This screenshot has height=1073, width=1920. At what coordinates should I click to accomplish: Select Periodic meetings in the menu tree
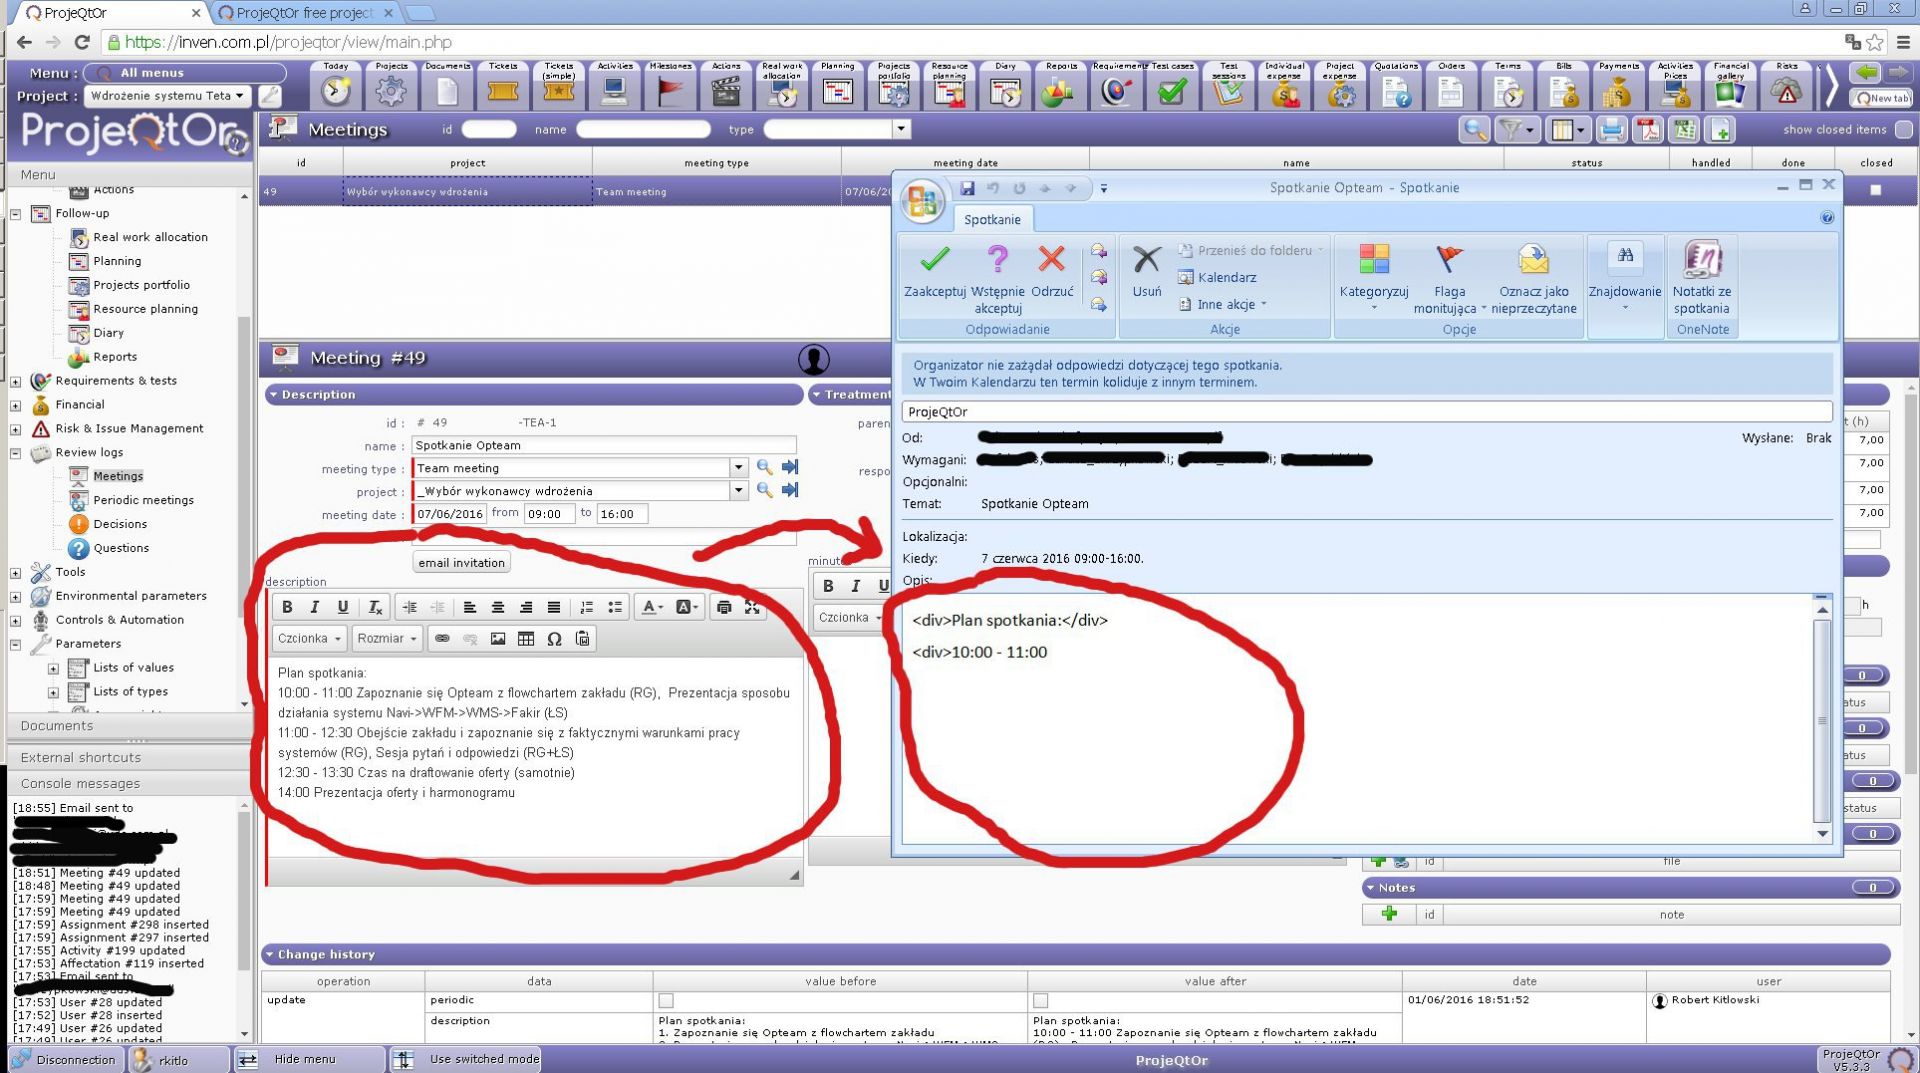(x=143, y=500)
